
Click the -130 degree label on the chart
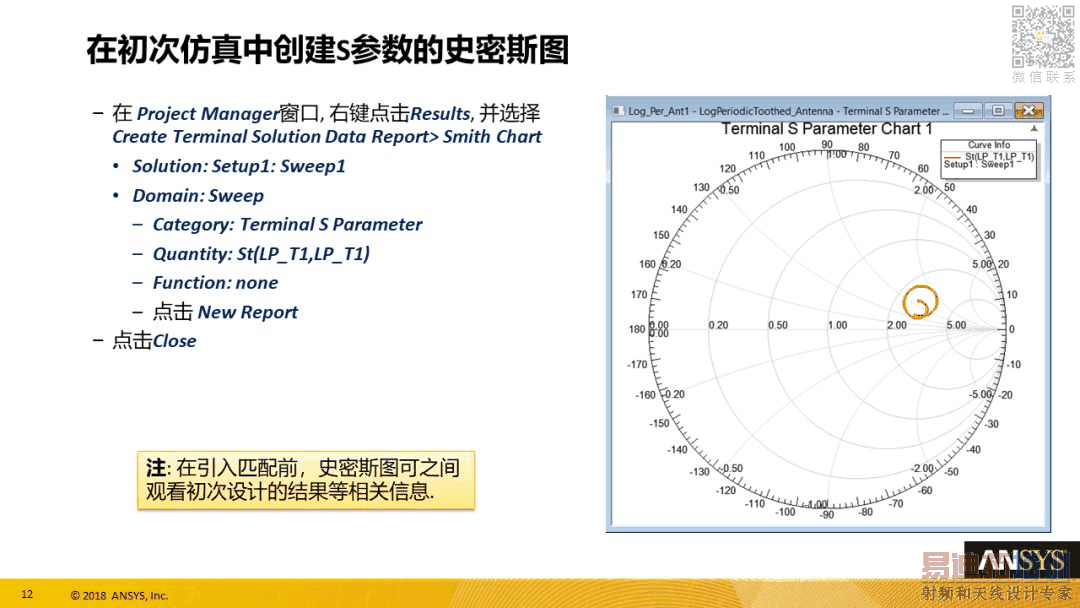click(699, 472)
